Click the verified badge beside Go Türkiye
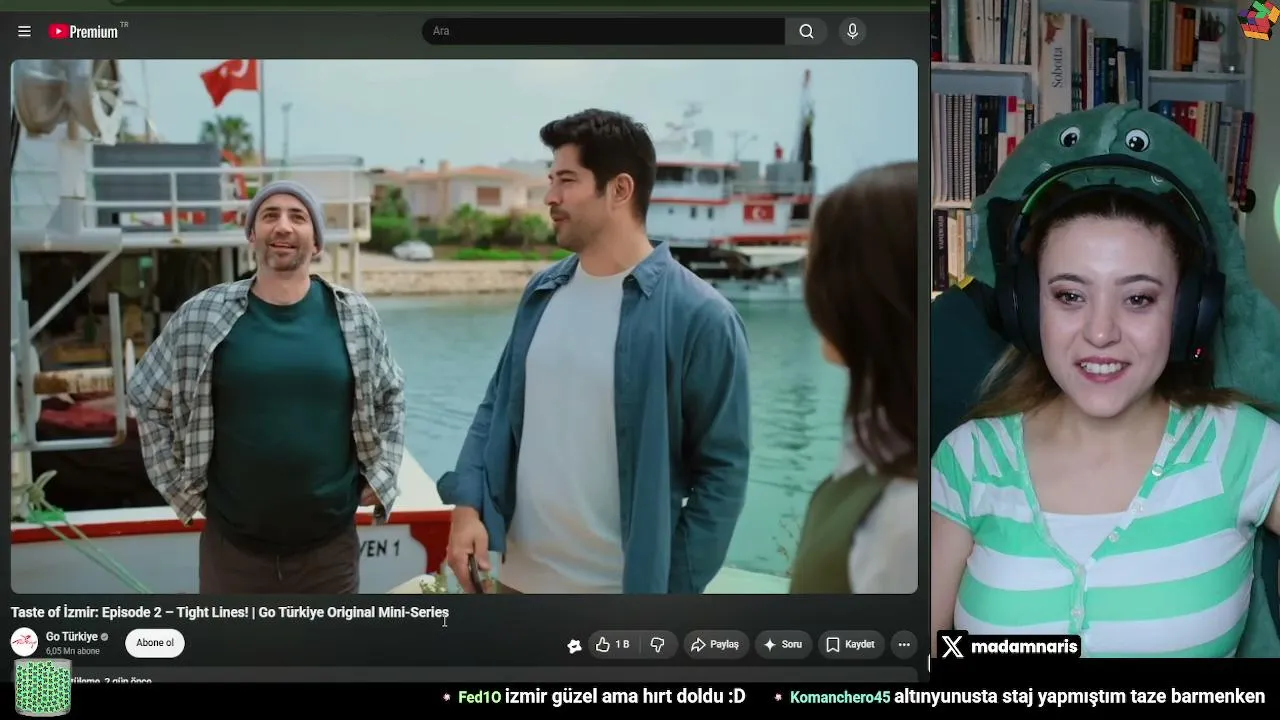Image resolution: width=1280 pixels, height=720 pixels. coord(105,637)
